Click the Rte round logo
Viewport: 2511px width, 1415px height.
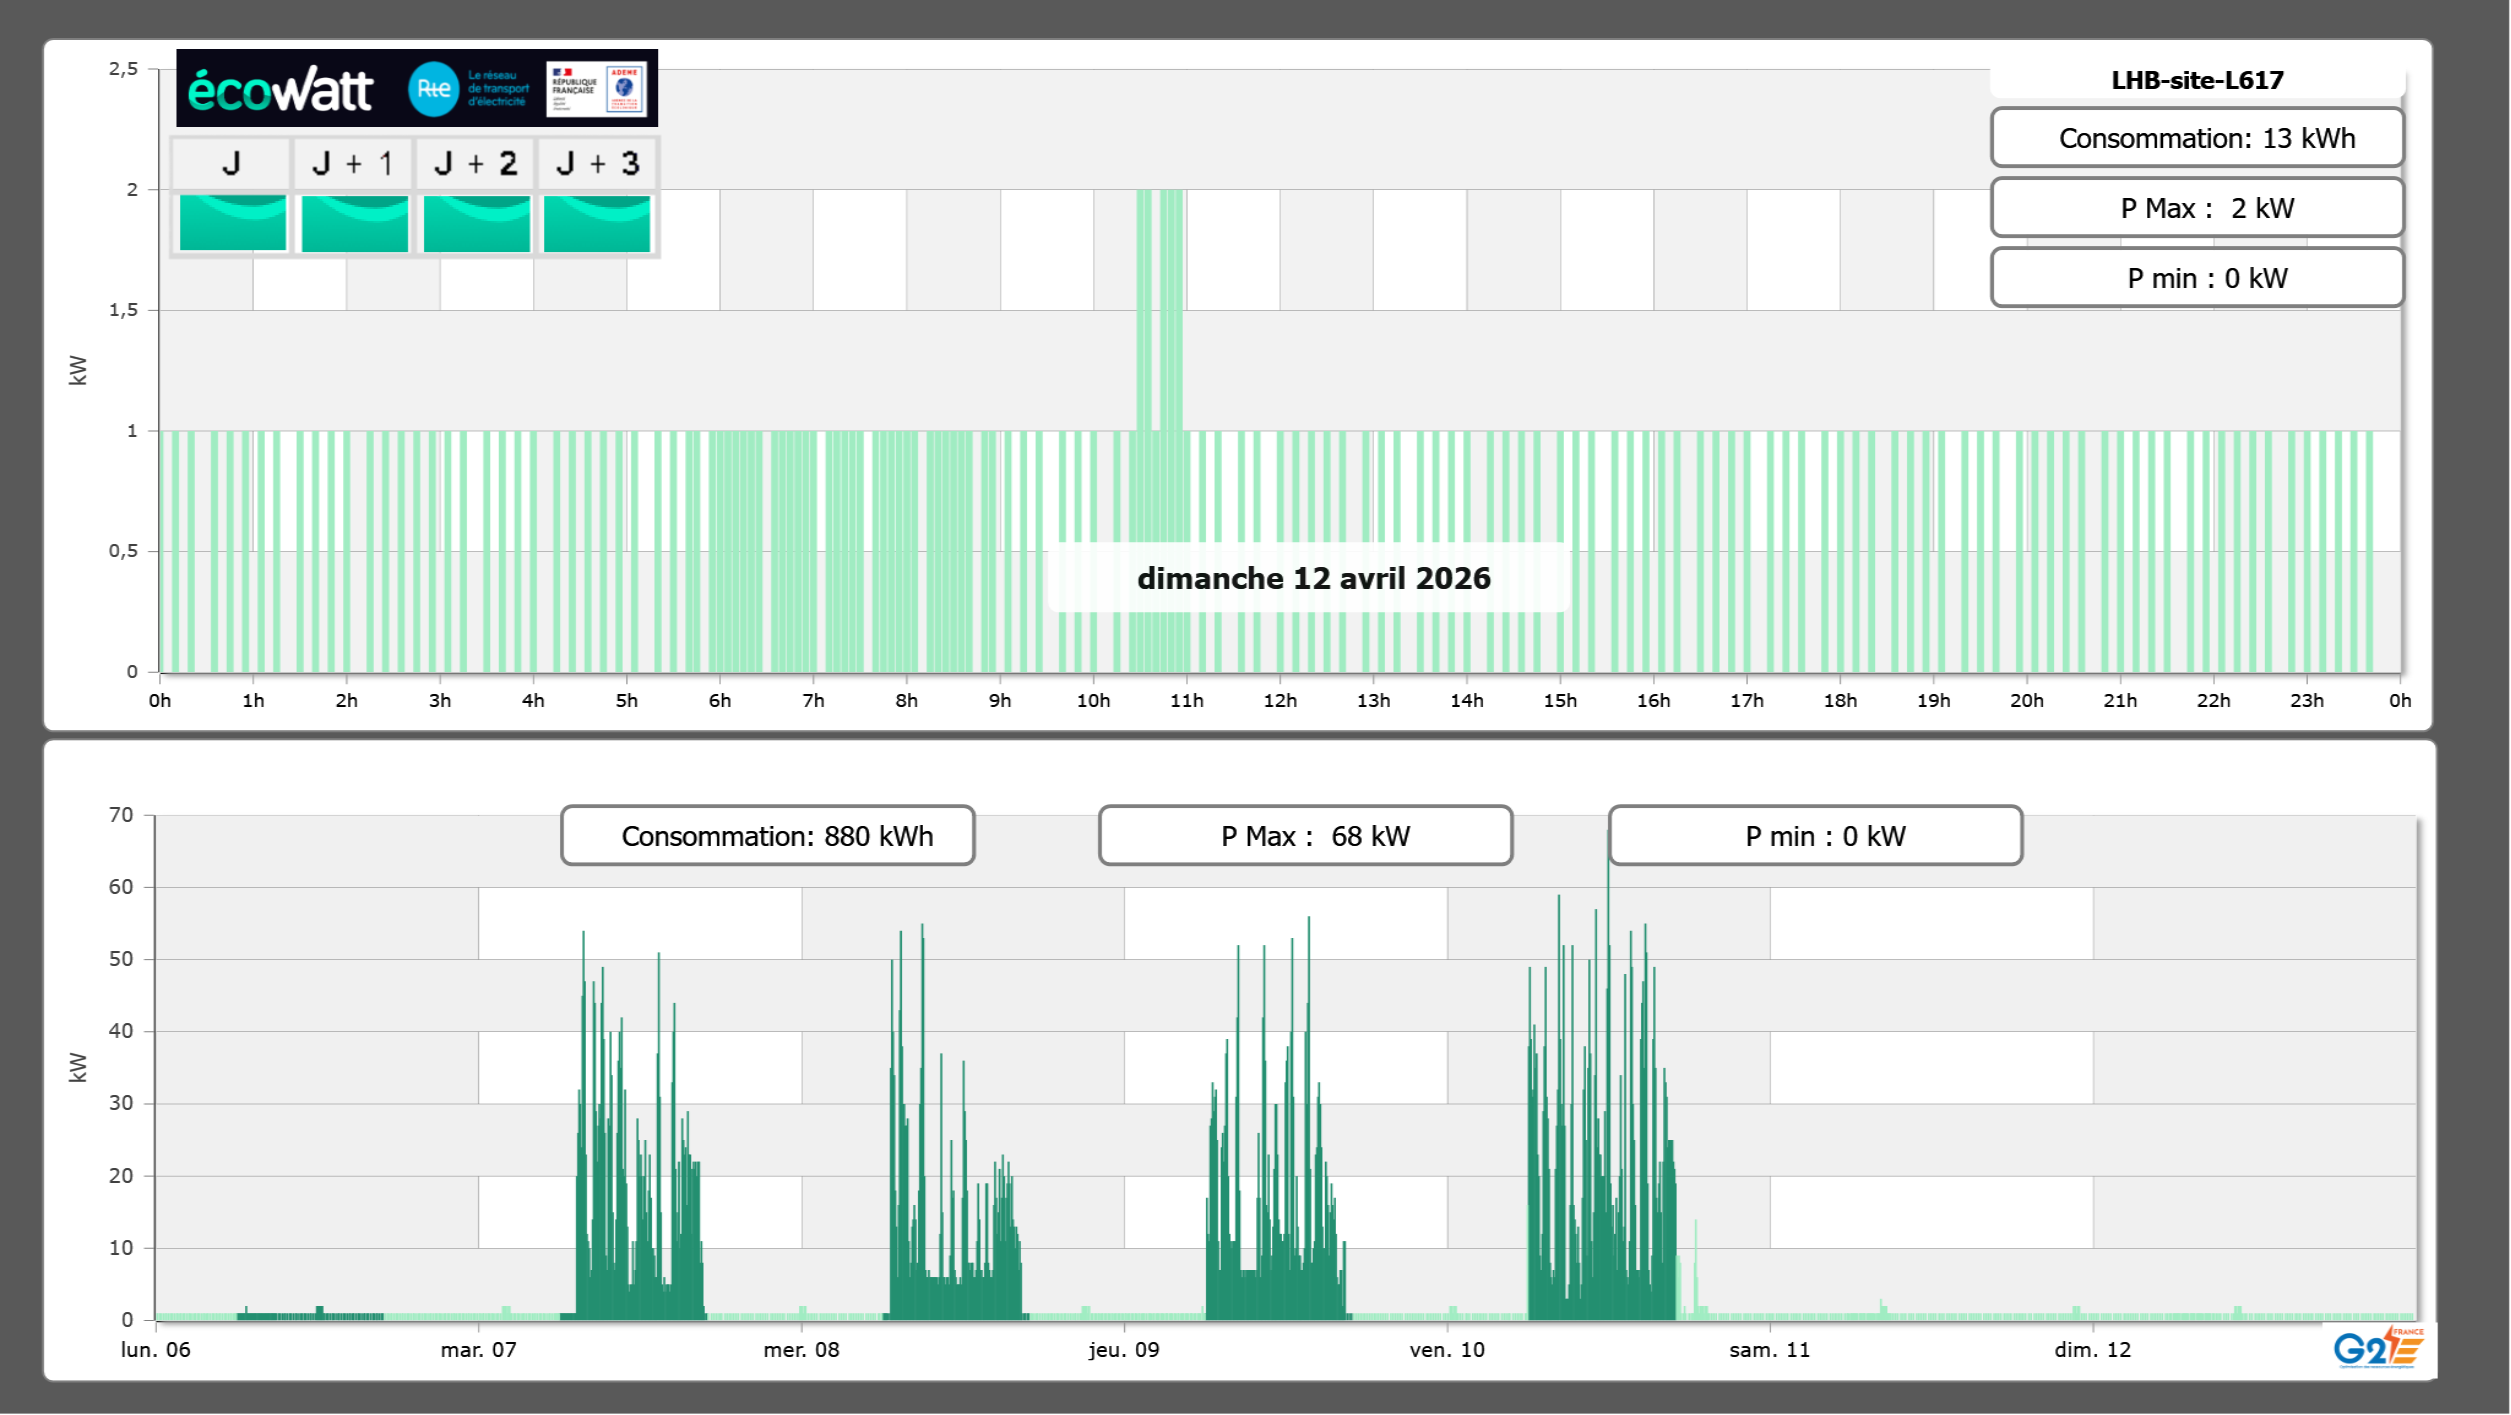[433, 89]
